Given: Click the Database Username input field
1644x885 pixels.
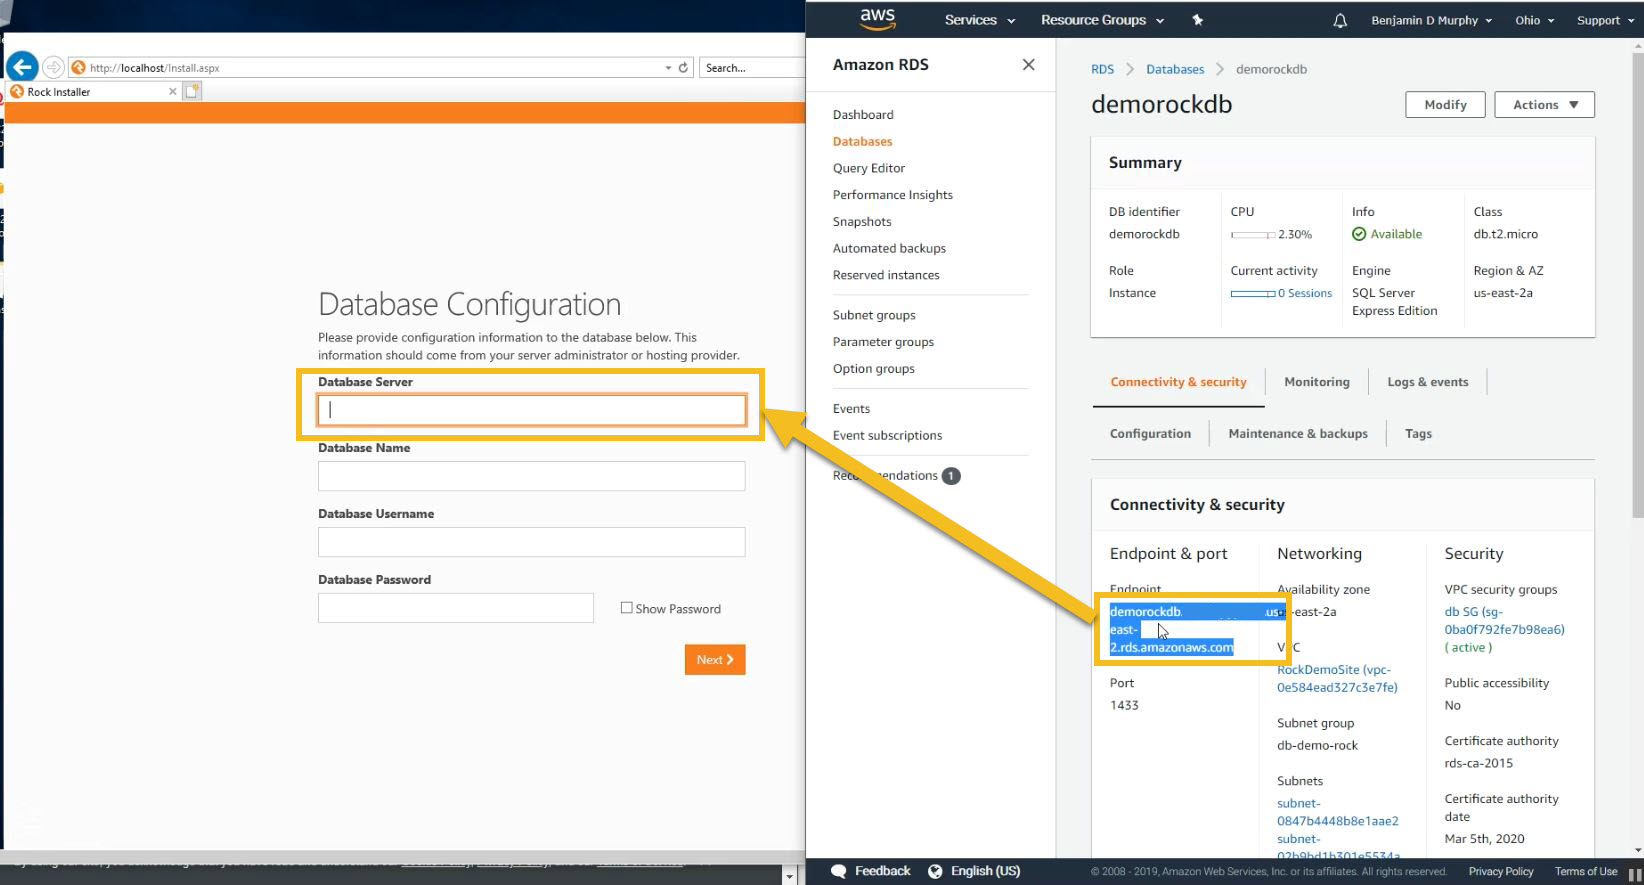Looking at the screenshot, I should click(531, 542).
